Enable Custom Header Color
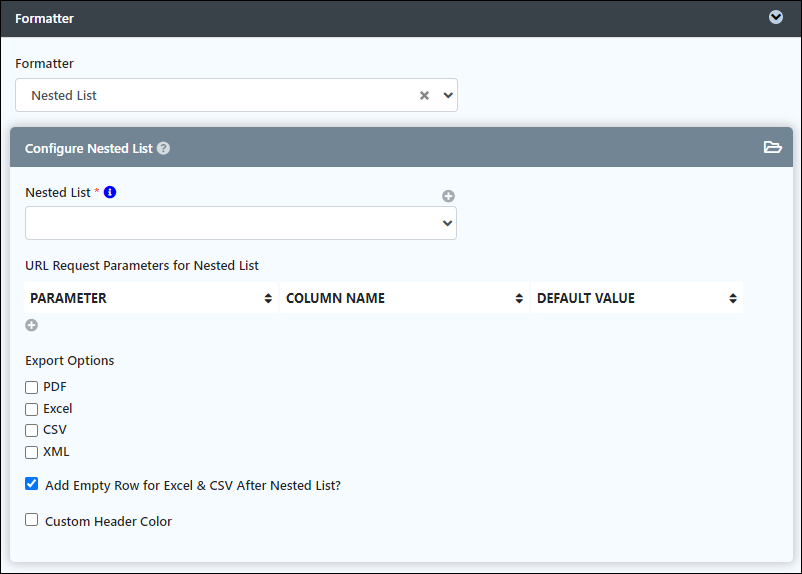The width and height of the screenshot is (802, 574). click(x=32, y=520)
